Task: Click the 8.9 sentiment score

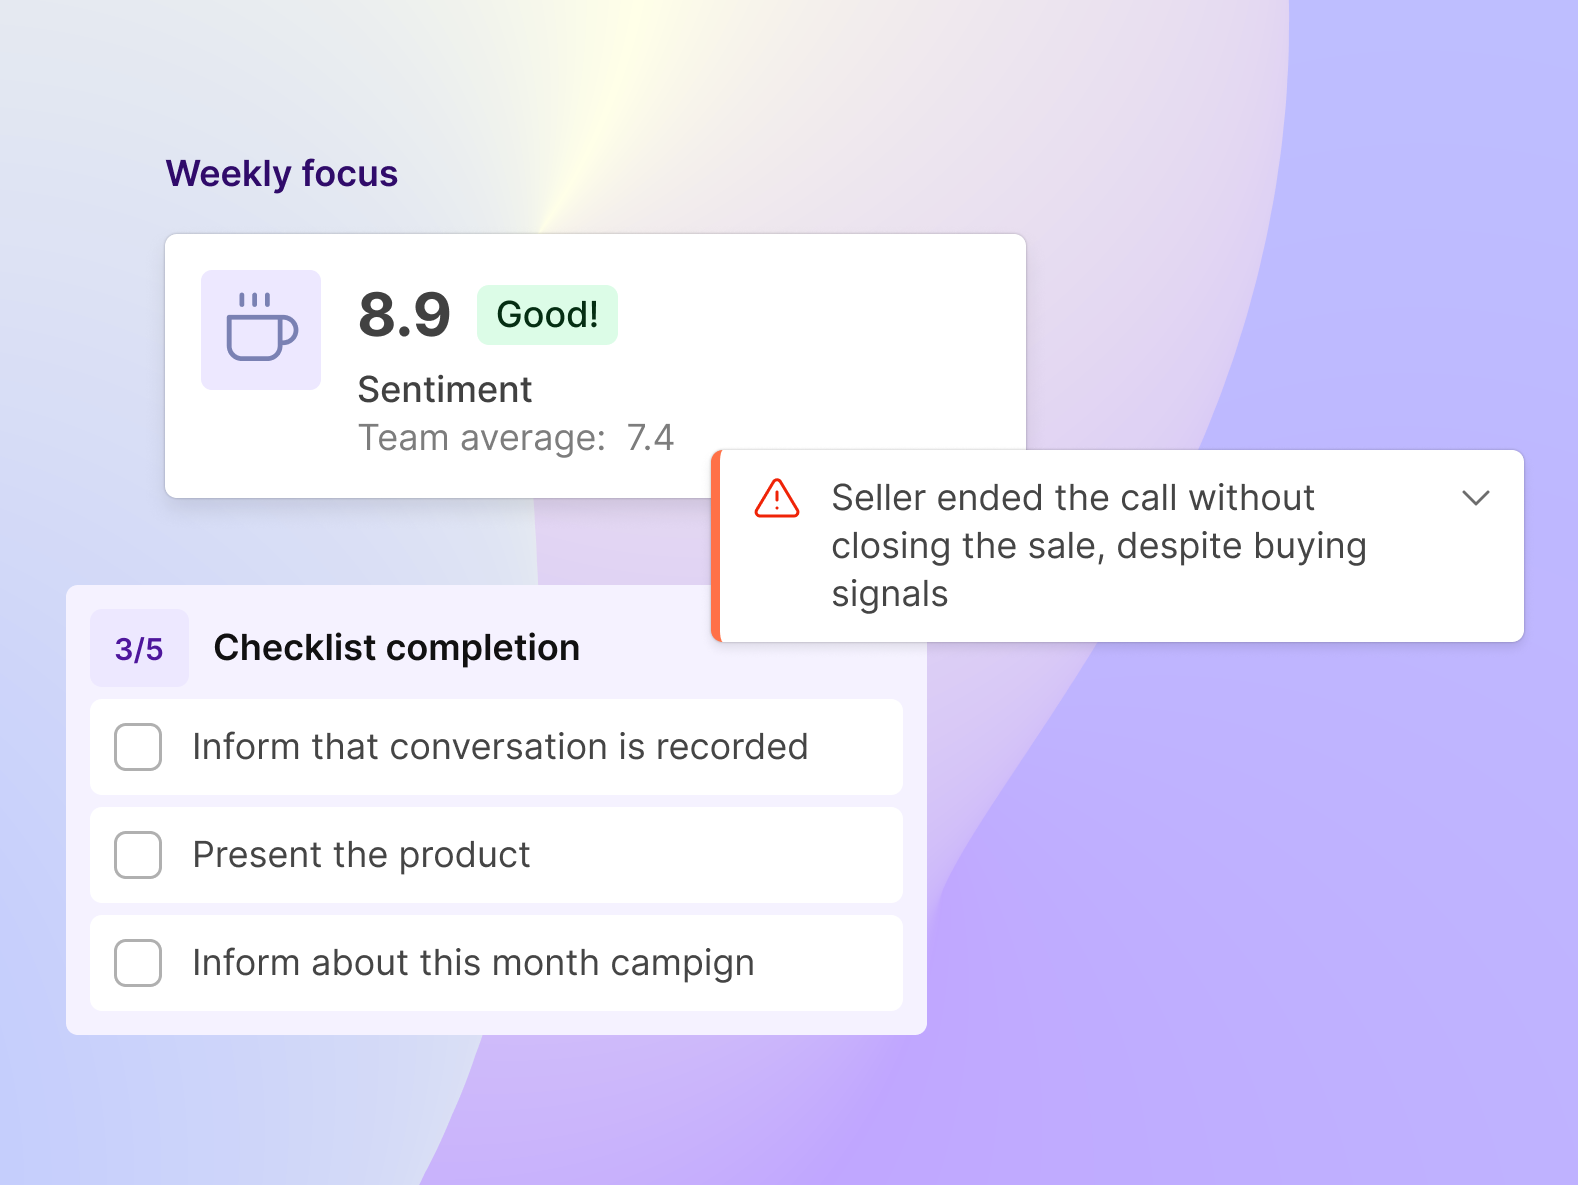Action: point(404,315)
